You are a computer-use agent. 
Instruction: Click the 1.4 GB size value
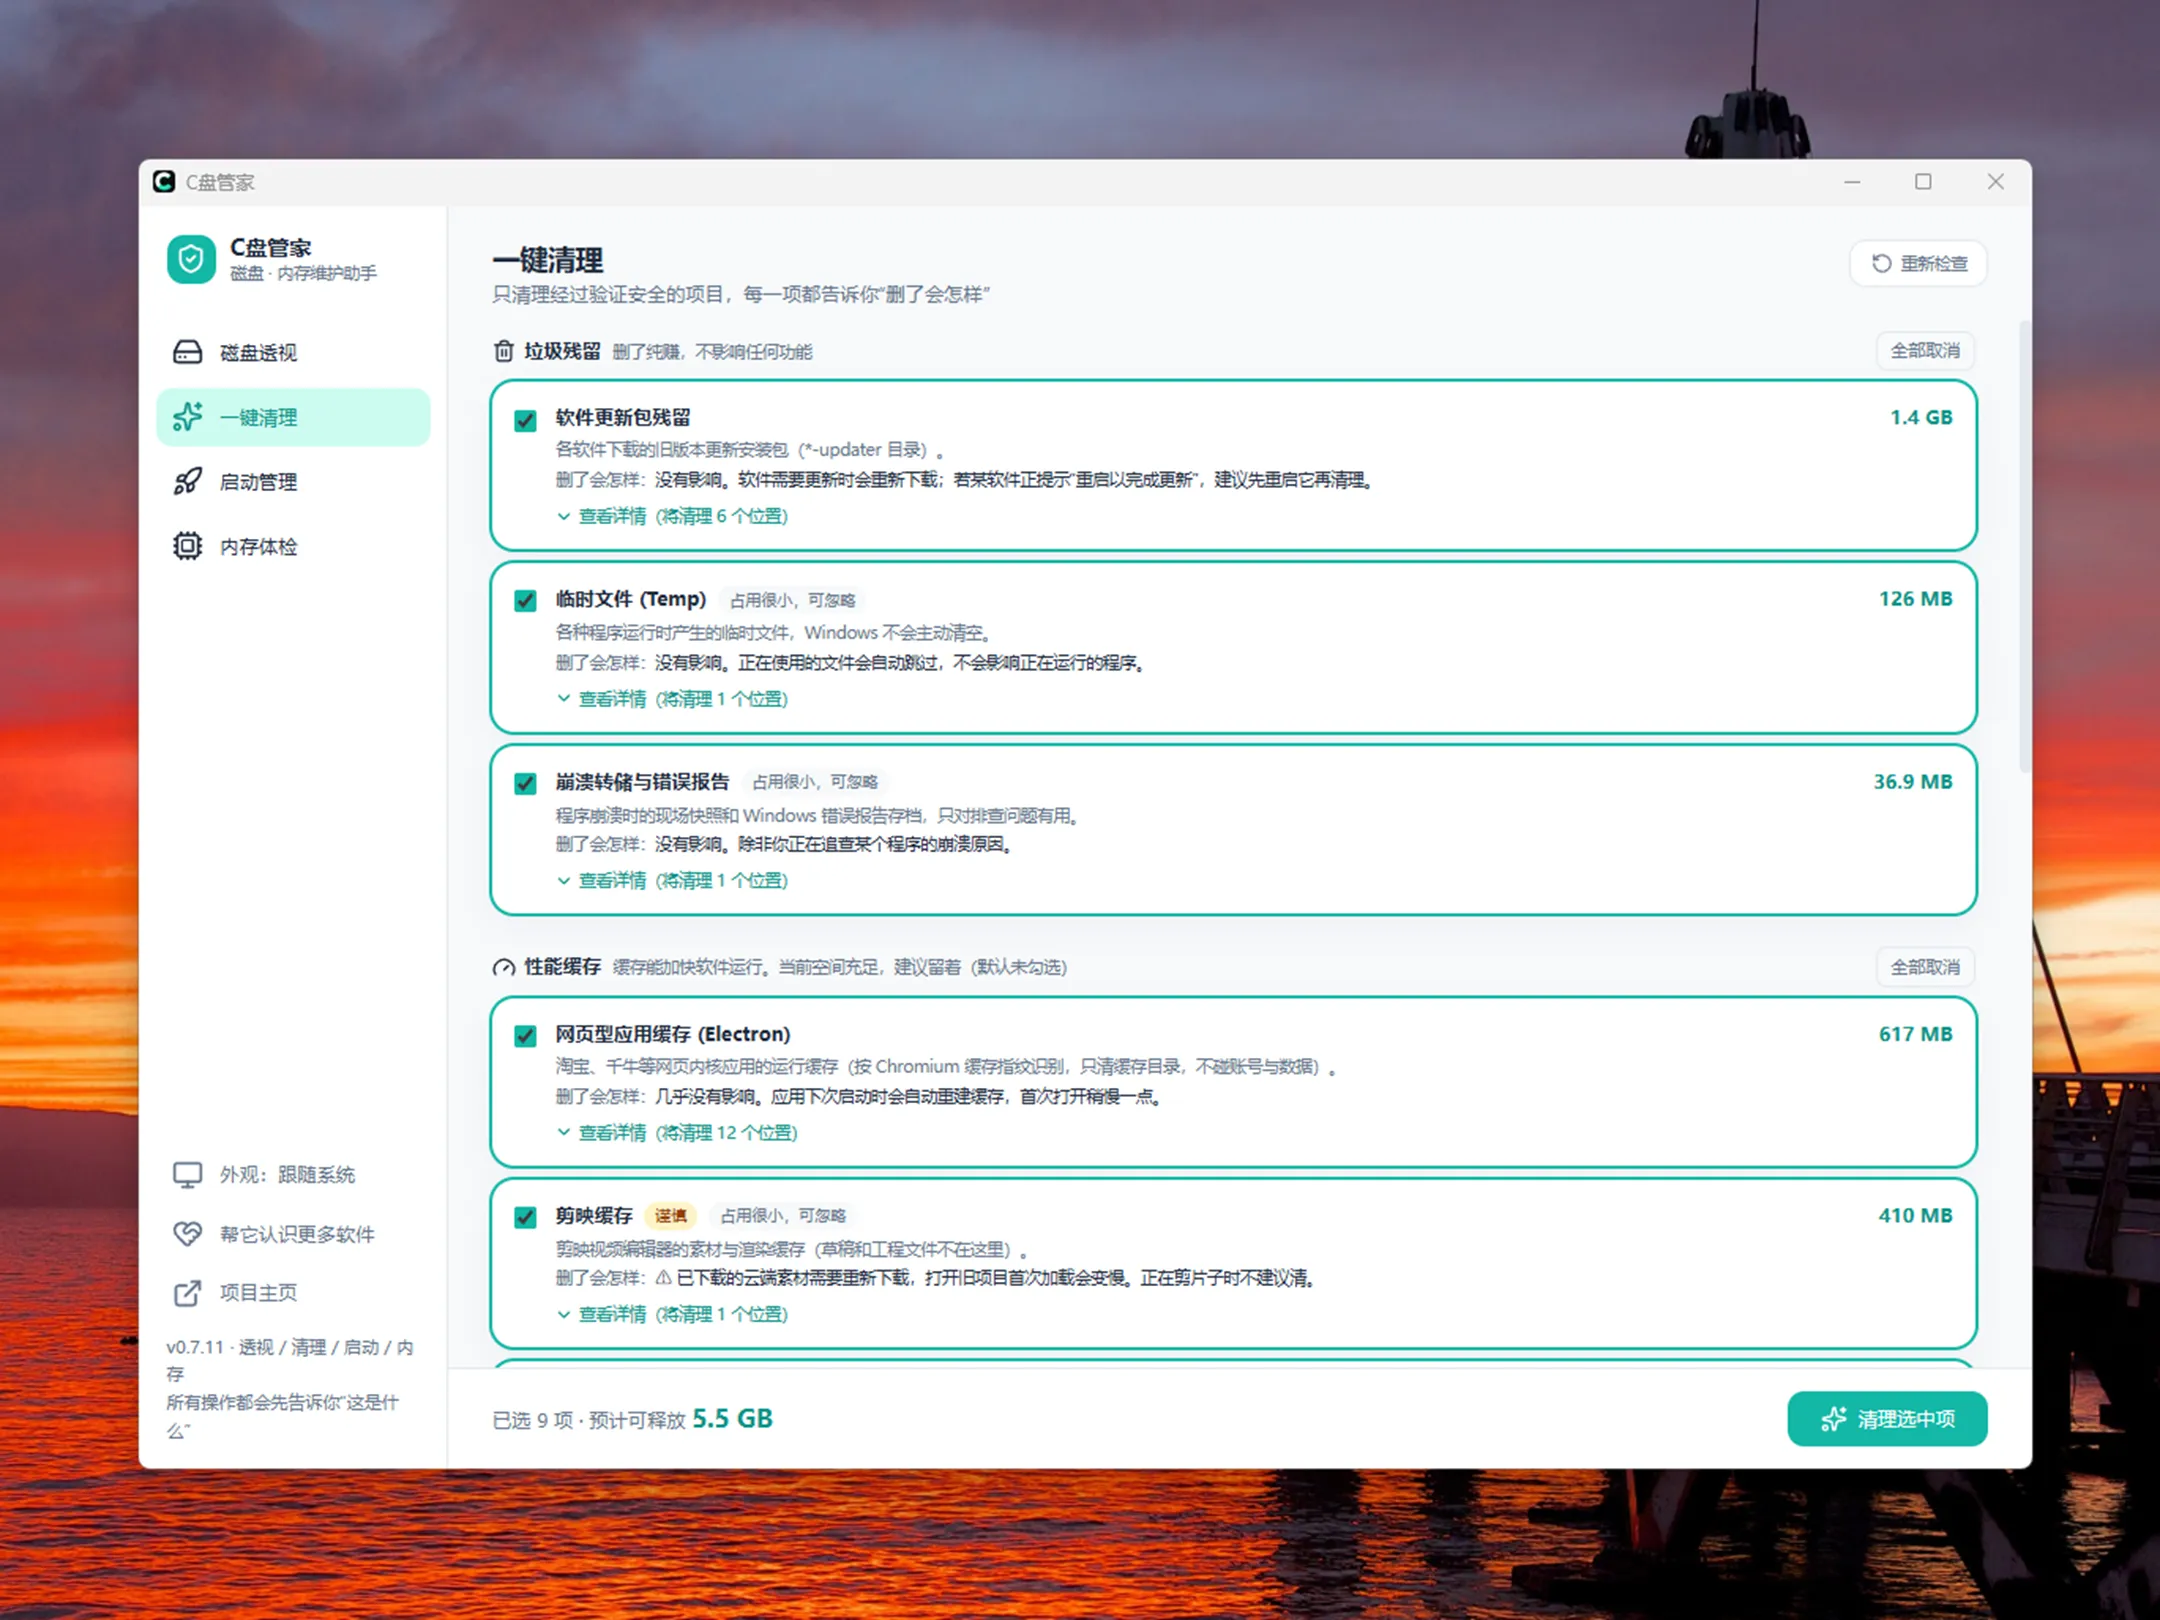point(1920,417)
